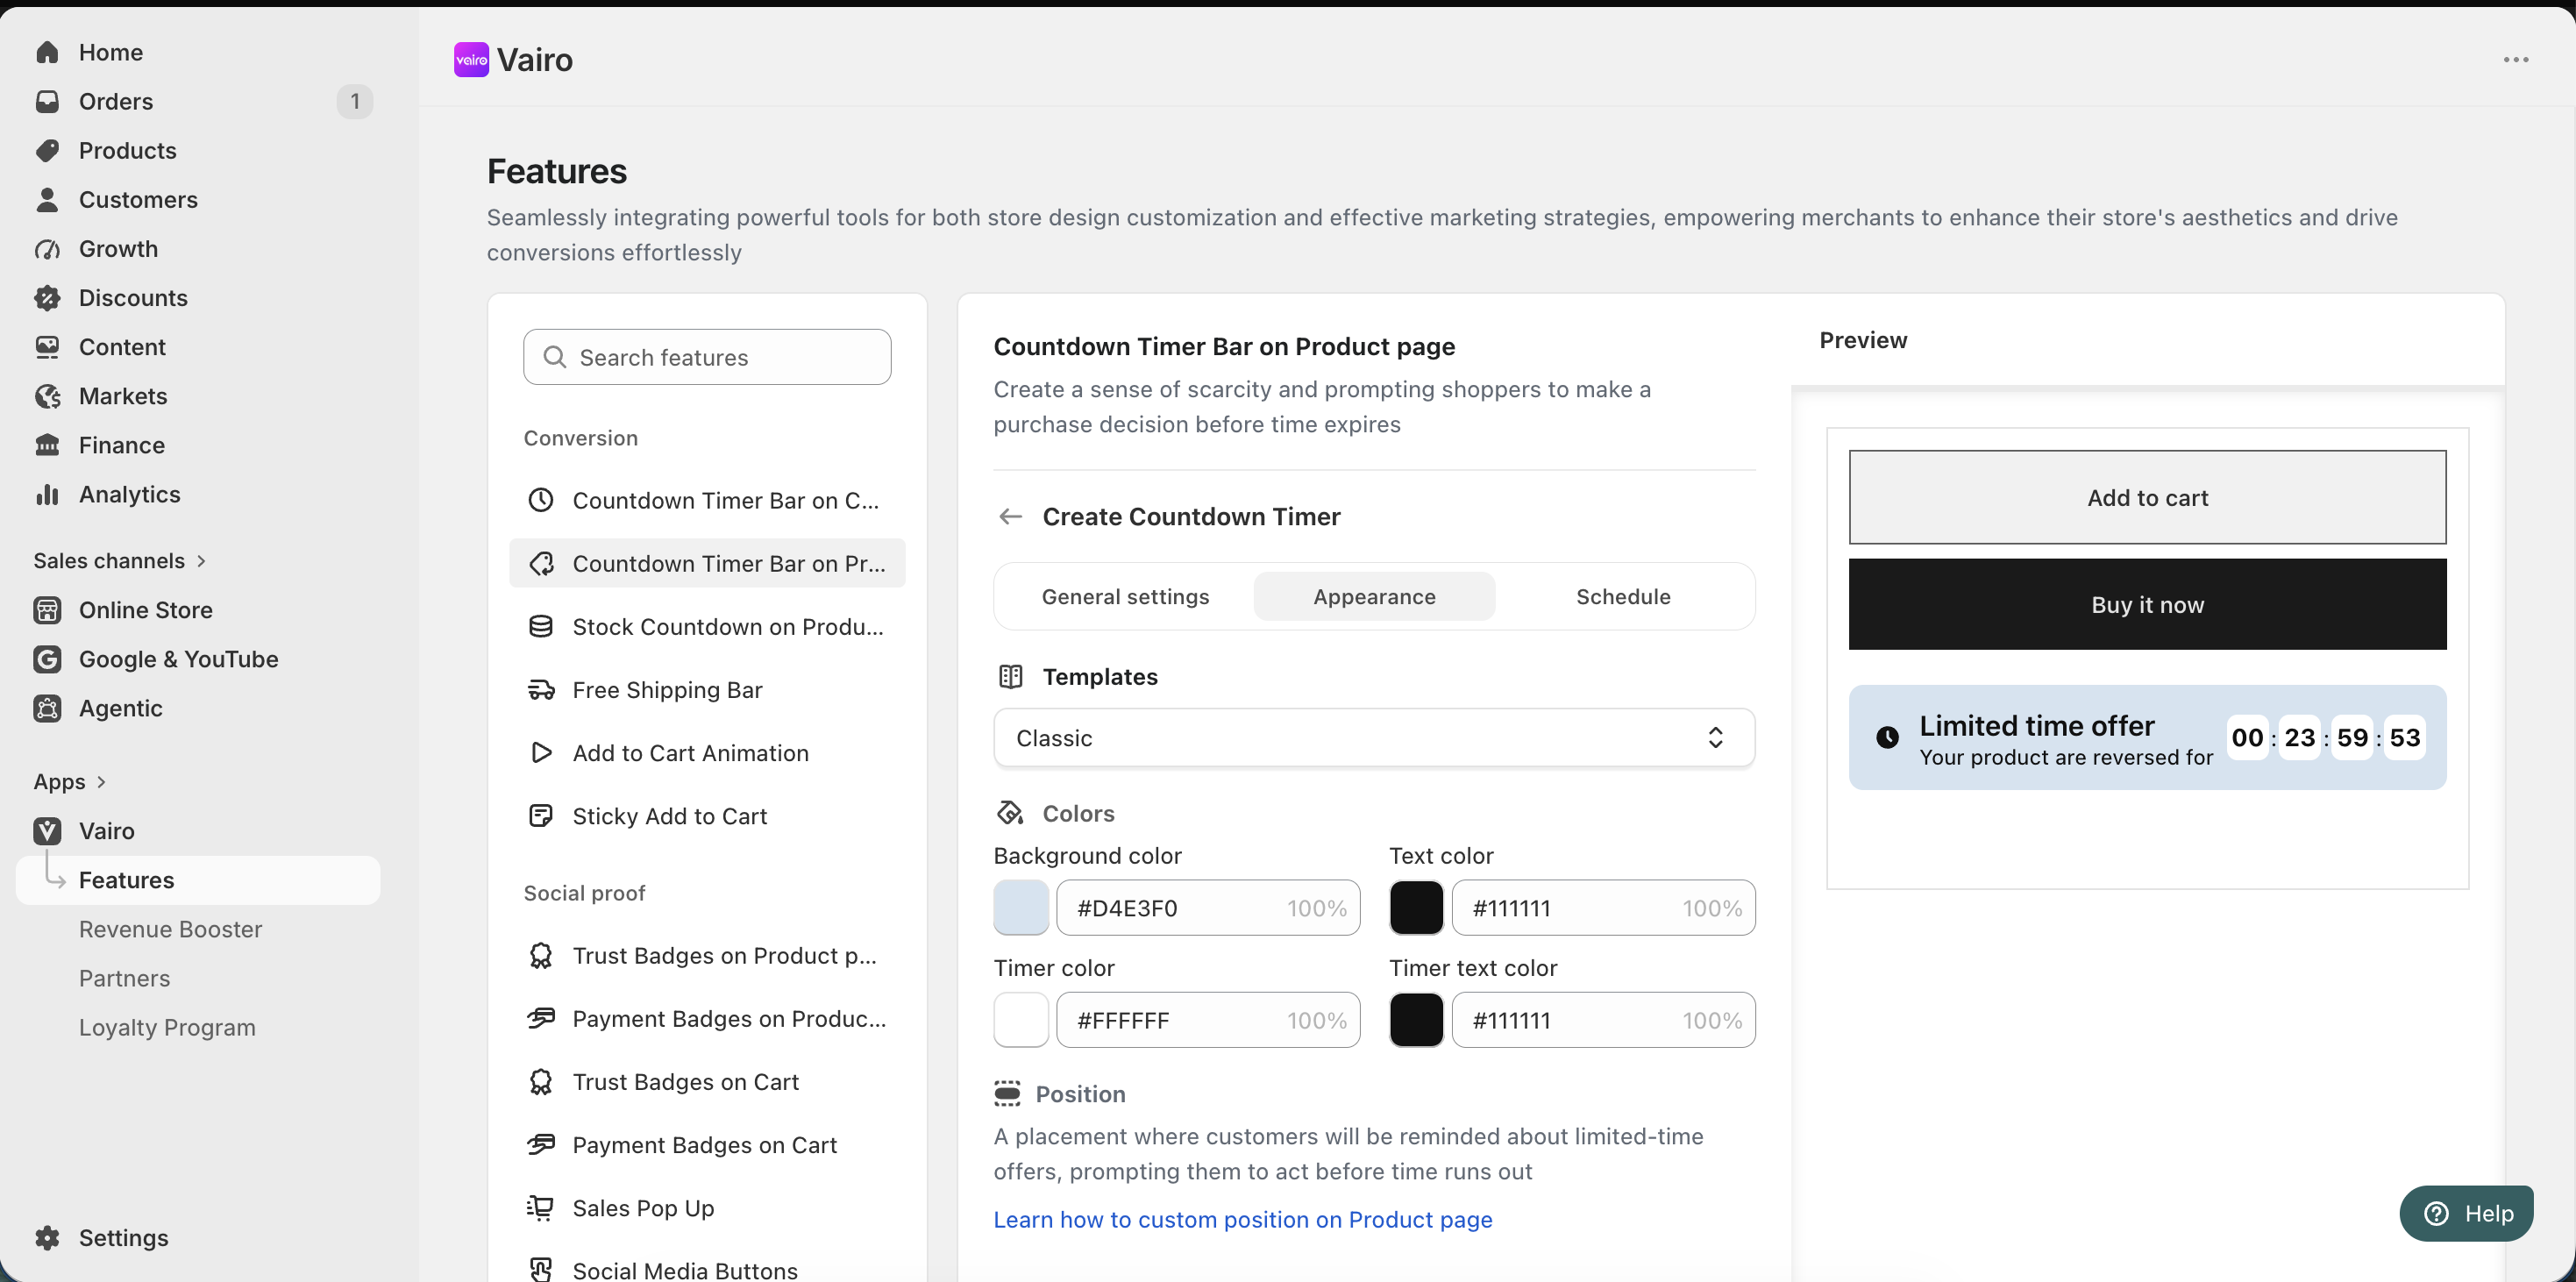The image size is (2576, 1282).
Task: Open Finance bank icon
Action: point(47,444)
